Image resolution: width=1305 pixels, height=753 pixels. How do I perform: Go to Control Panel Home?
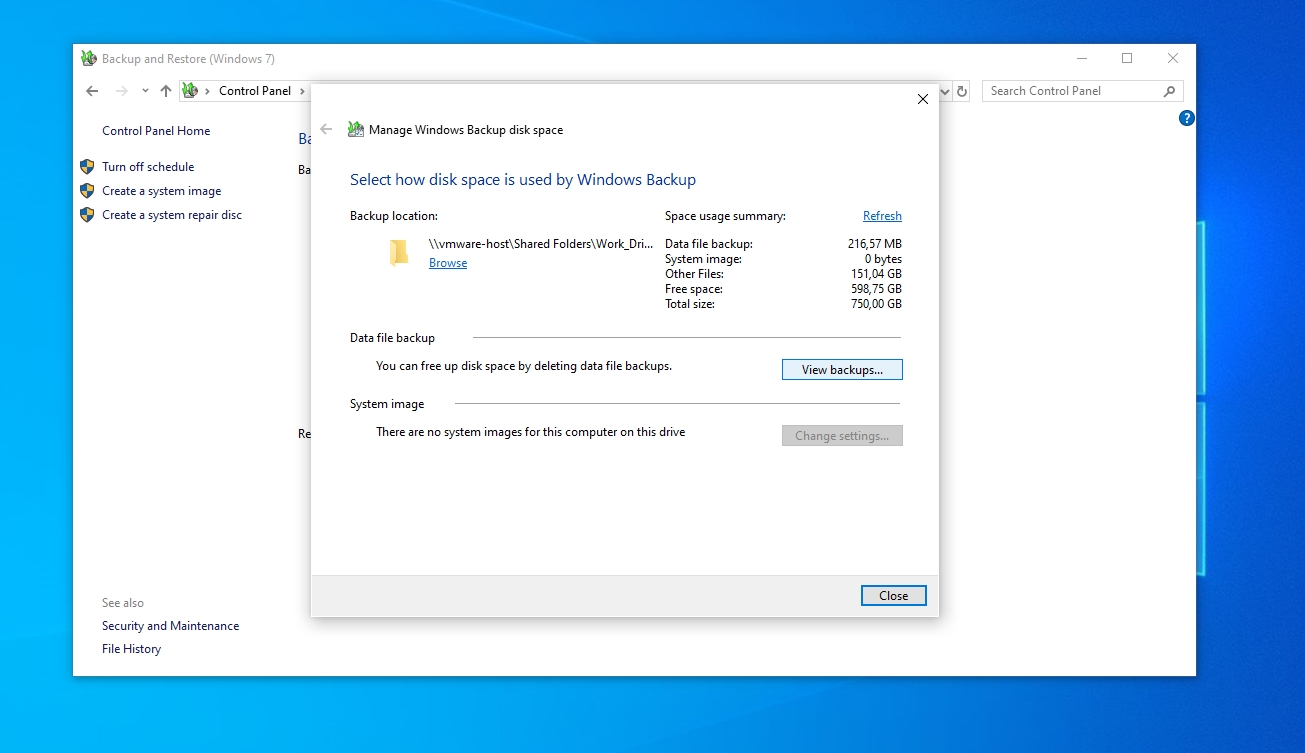coord(156,131)
